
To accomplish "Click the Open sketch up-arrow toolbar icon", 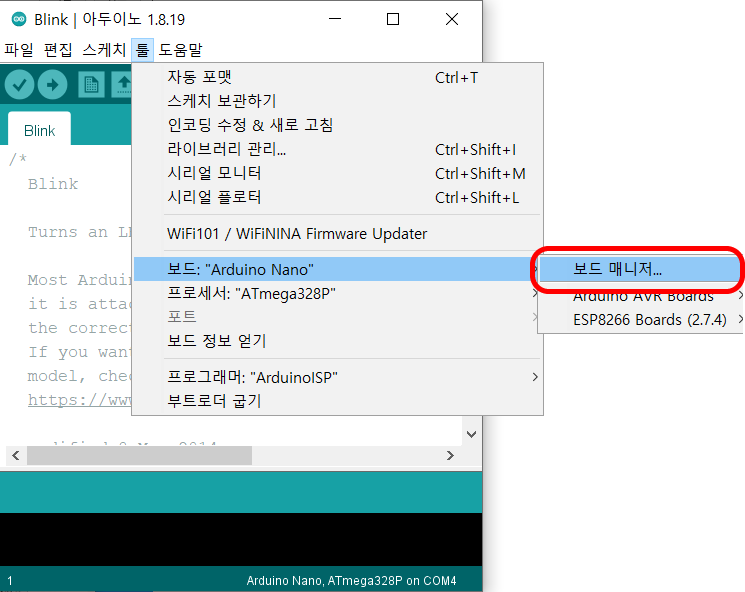I will pyautogui.click(x=122, y=85).
